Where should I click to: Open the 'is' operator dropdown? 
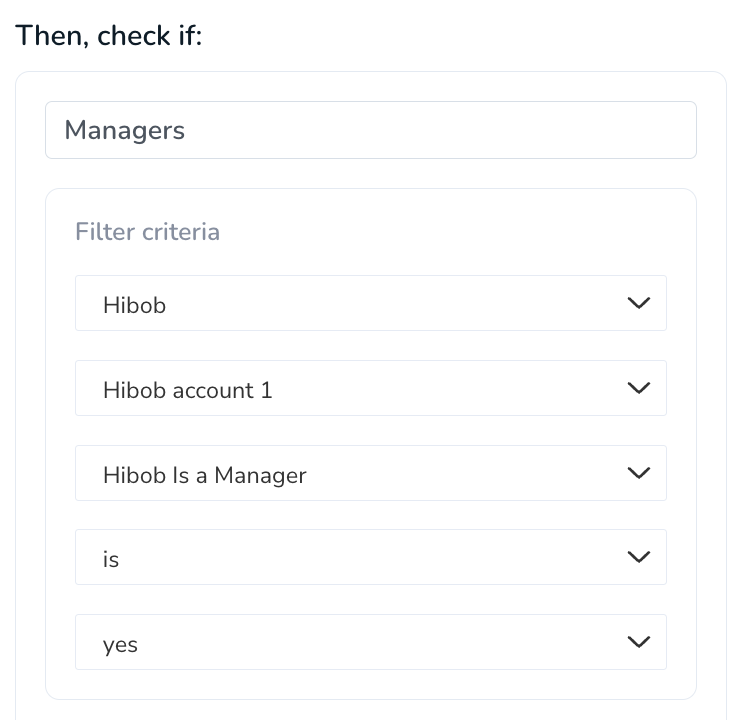[371, 557]
